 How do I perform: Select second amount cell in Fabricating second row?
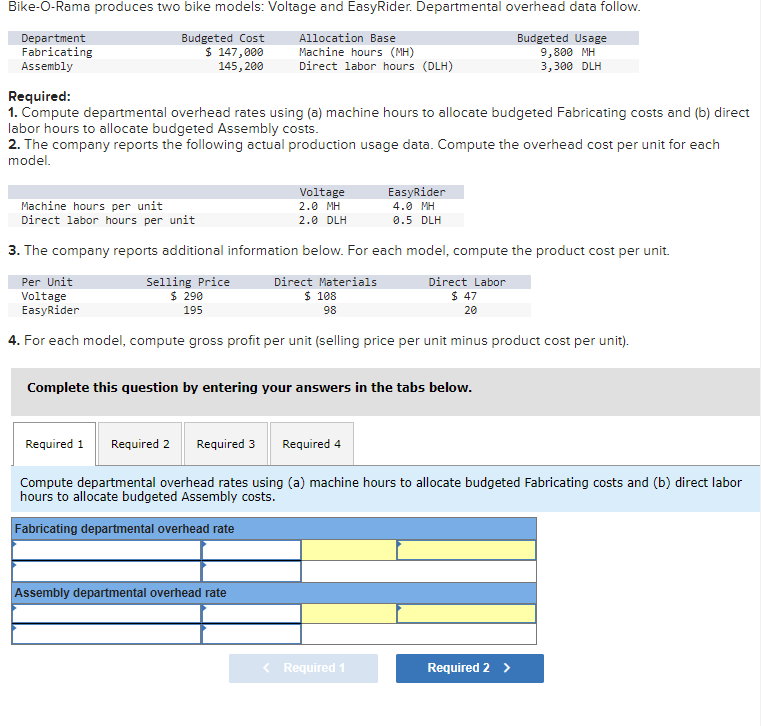click(x=251, y=571)
